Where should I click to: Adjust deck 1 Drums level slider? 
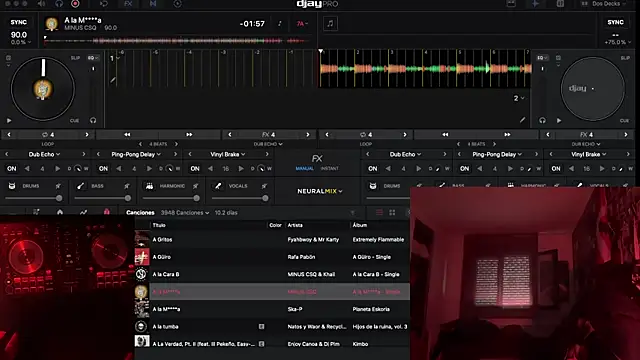pyautogui.click(x=33, y=198)
